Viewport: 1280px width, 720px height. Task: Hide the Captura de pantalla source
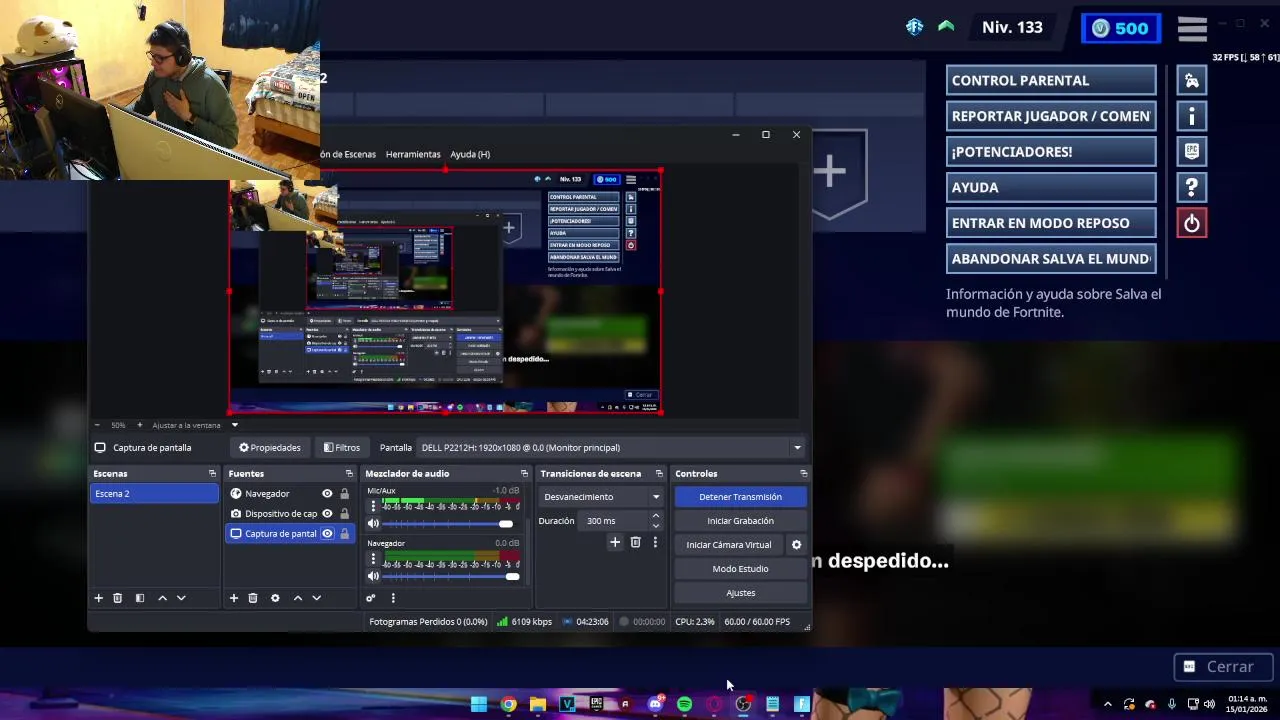tap(327, 533)
